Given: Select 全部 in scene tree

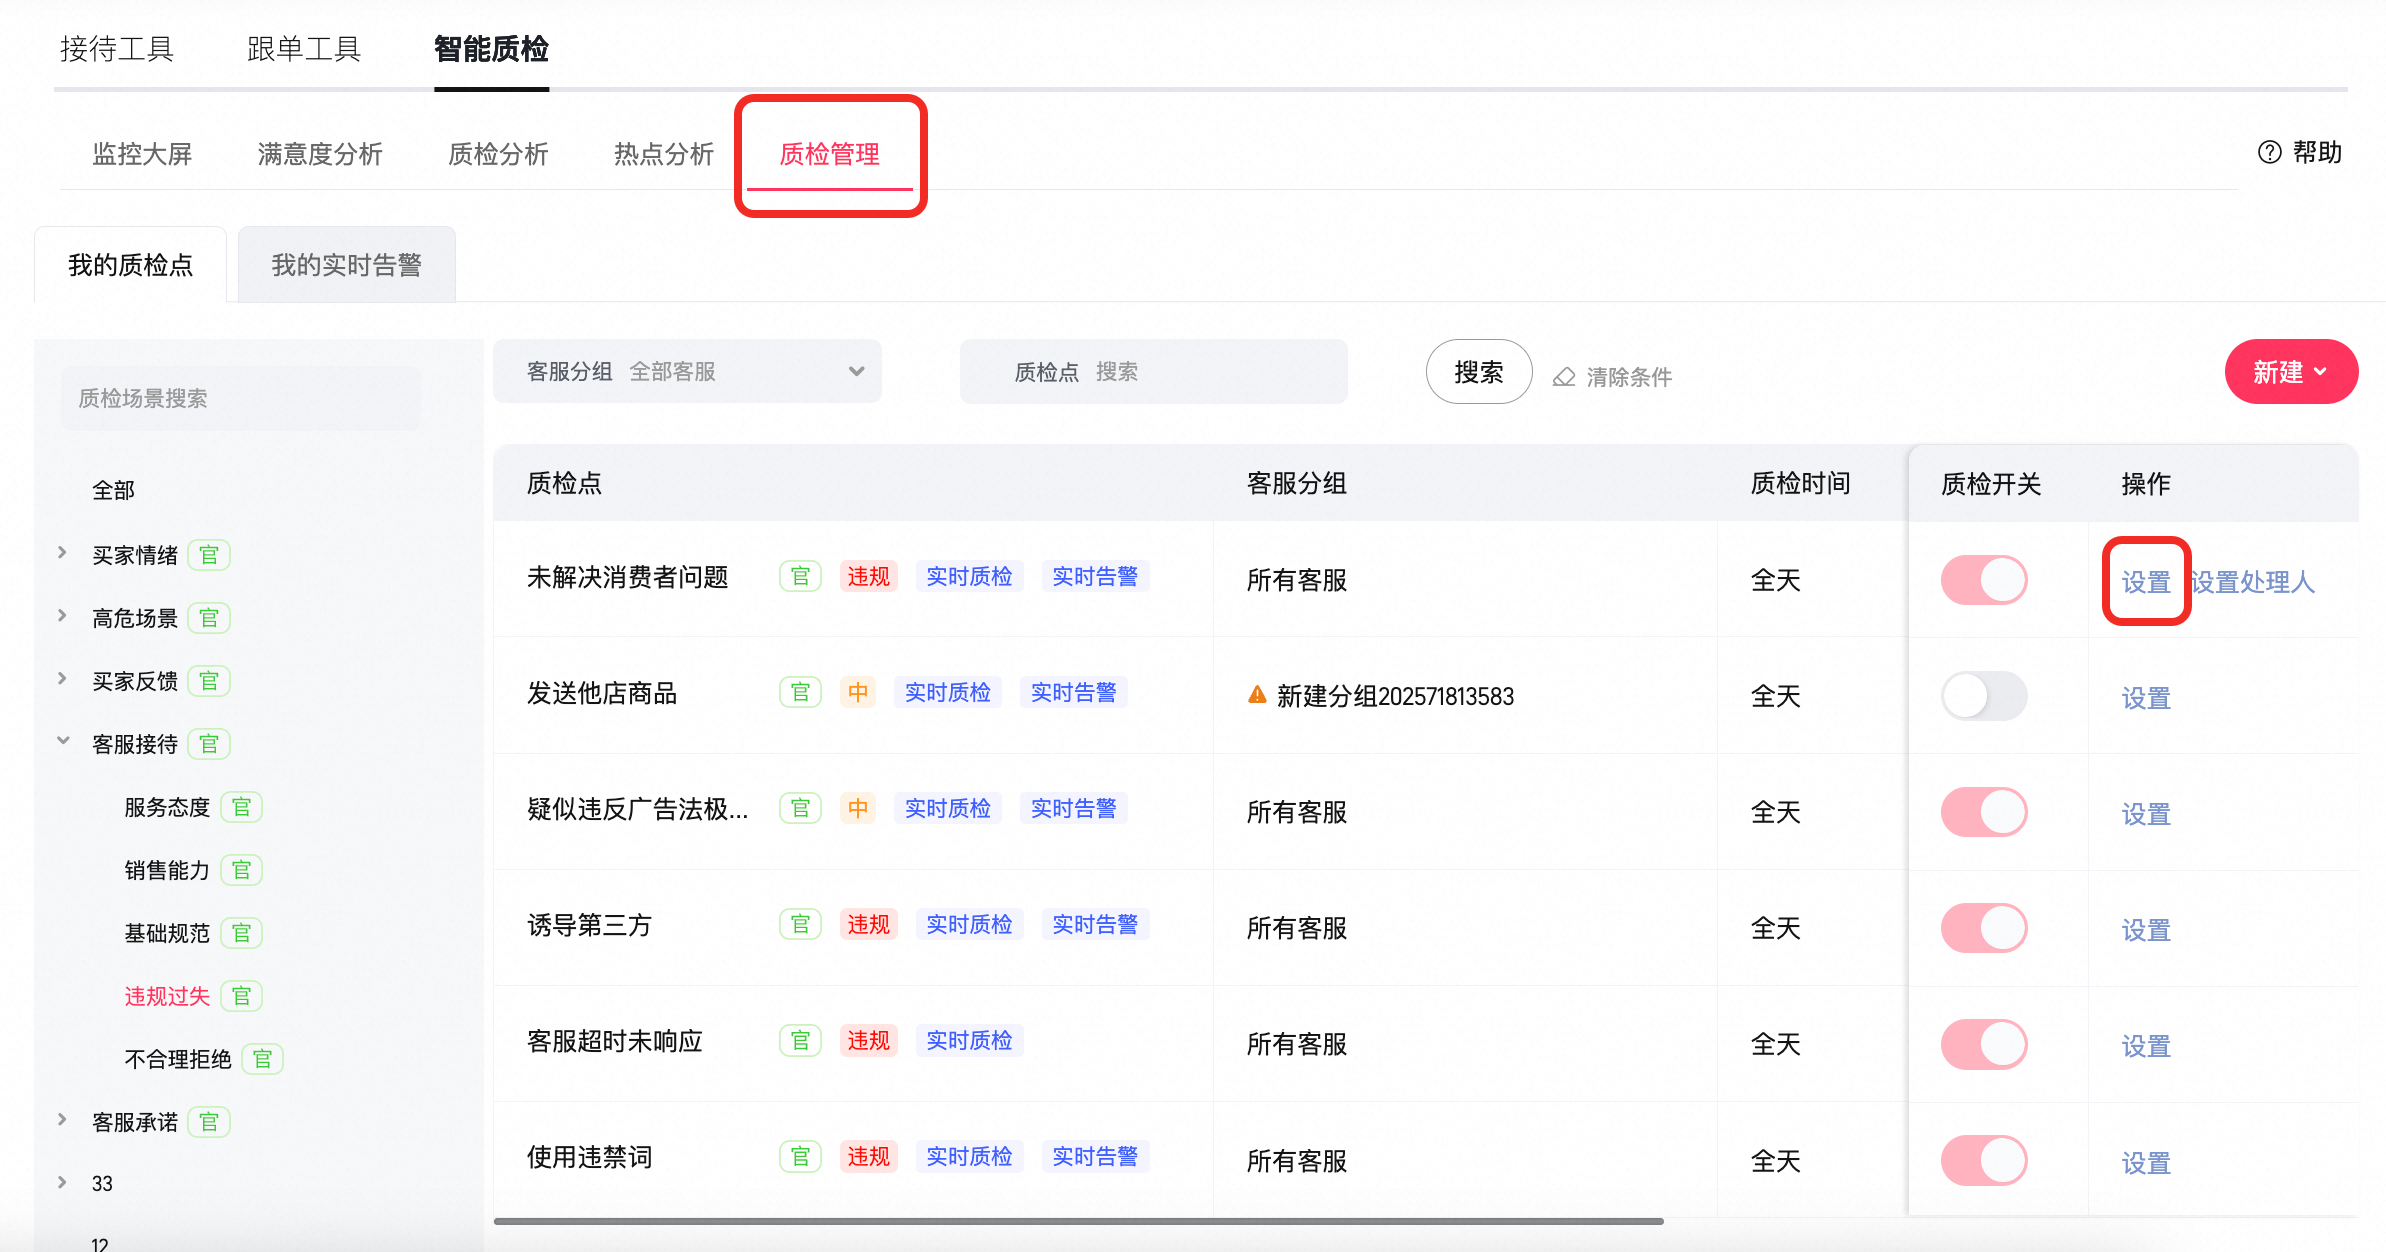Looking at the screenshot, I should pos(113,490).
